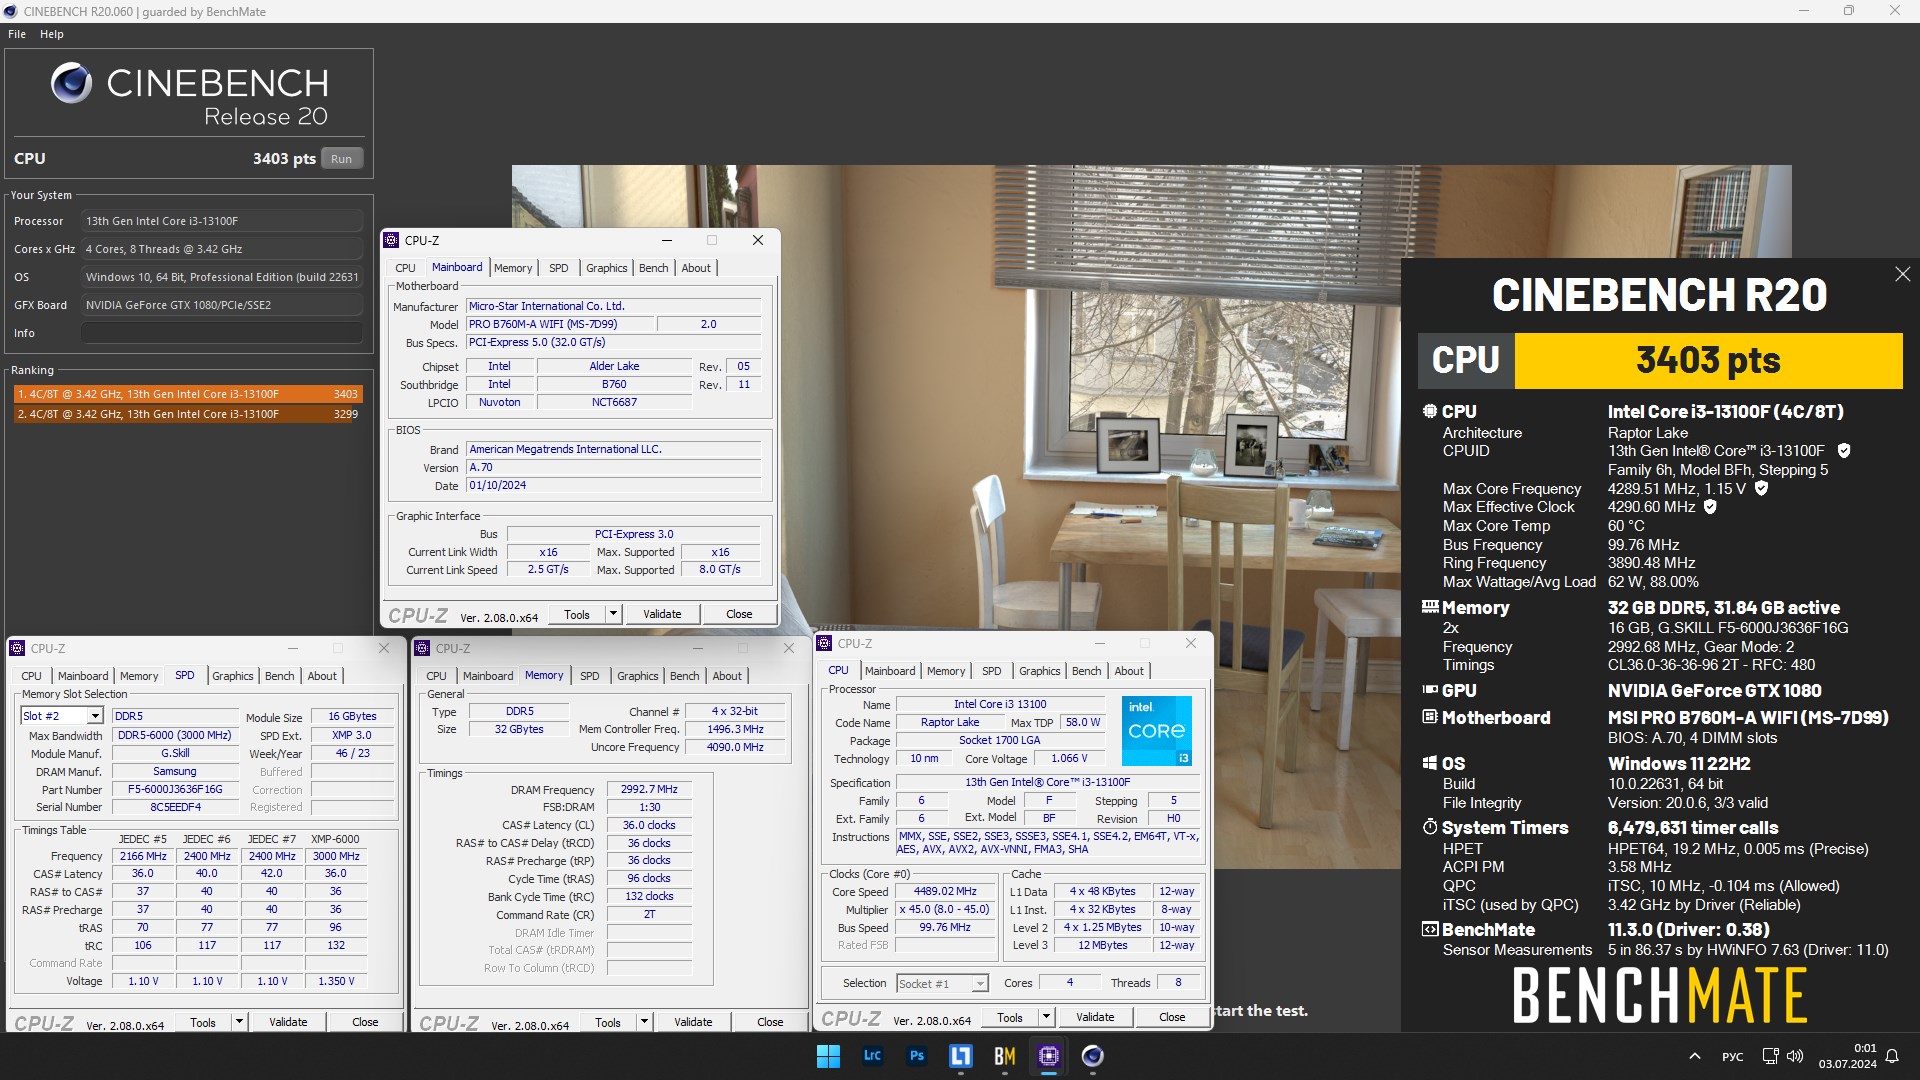Open the Cinebench Help menu
Image resolution: width=1920 pixels, height=1080 pixels.
52,34
